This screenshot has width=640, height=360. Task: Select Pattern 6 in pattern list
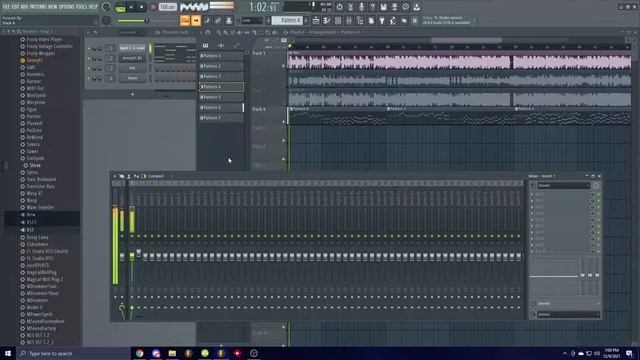[x=221, y=107]
